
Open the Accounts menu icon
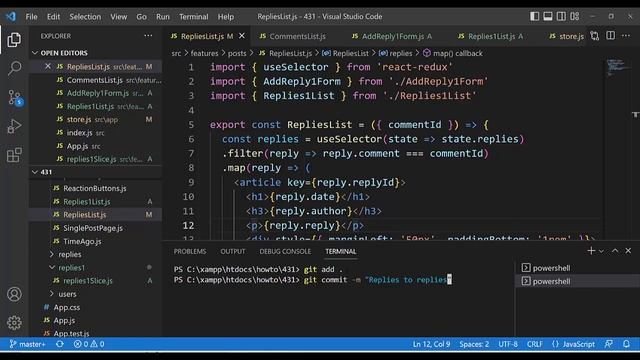(14, 294)
